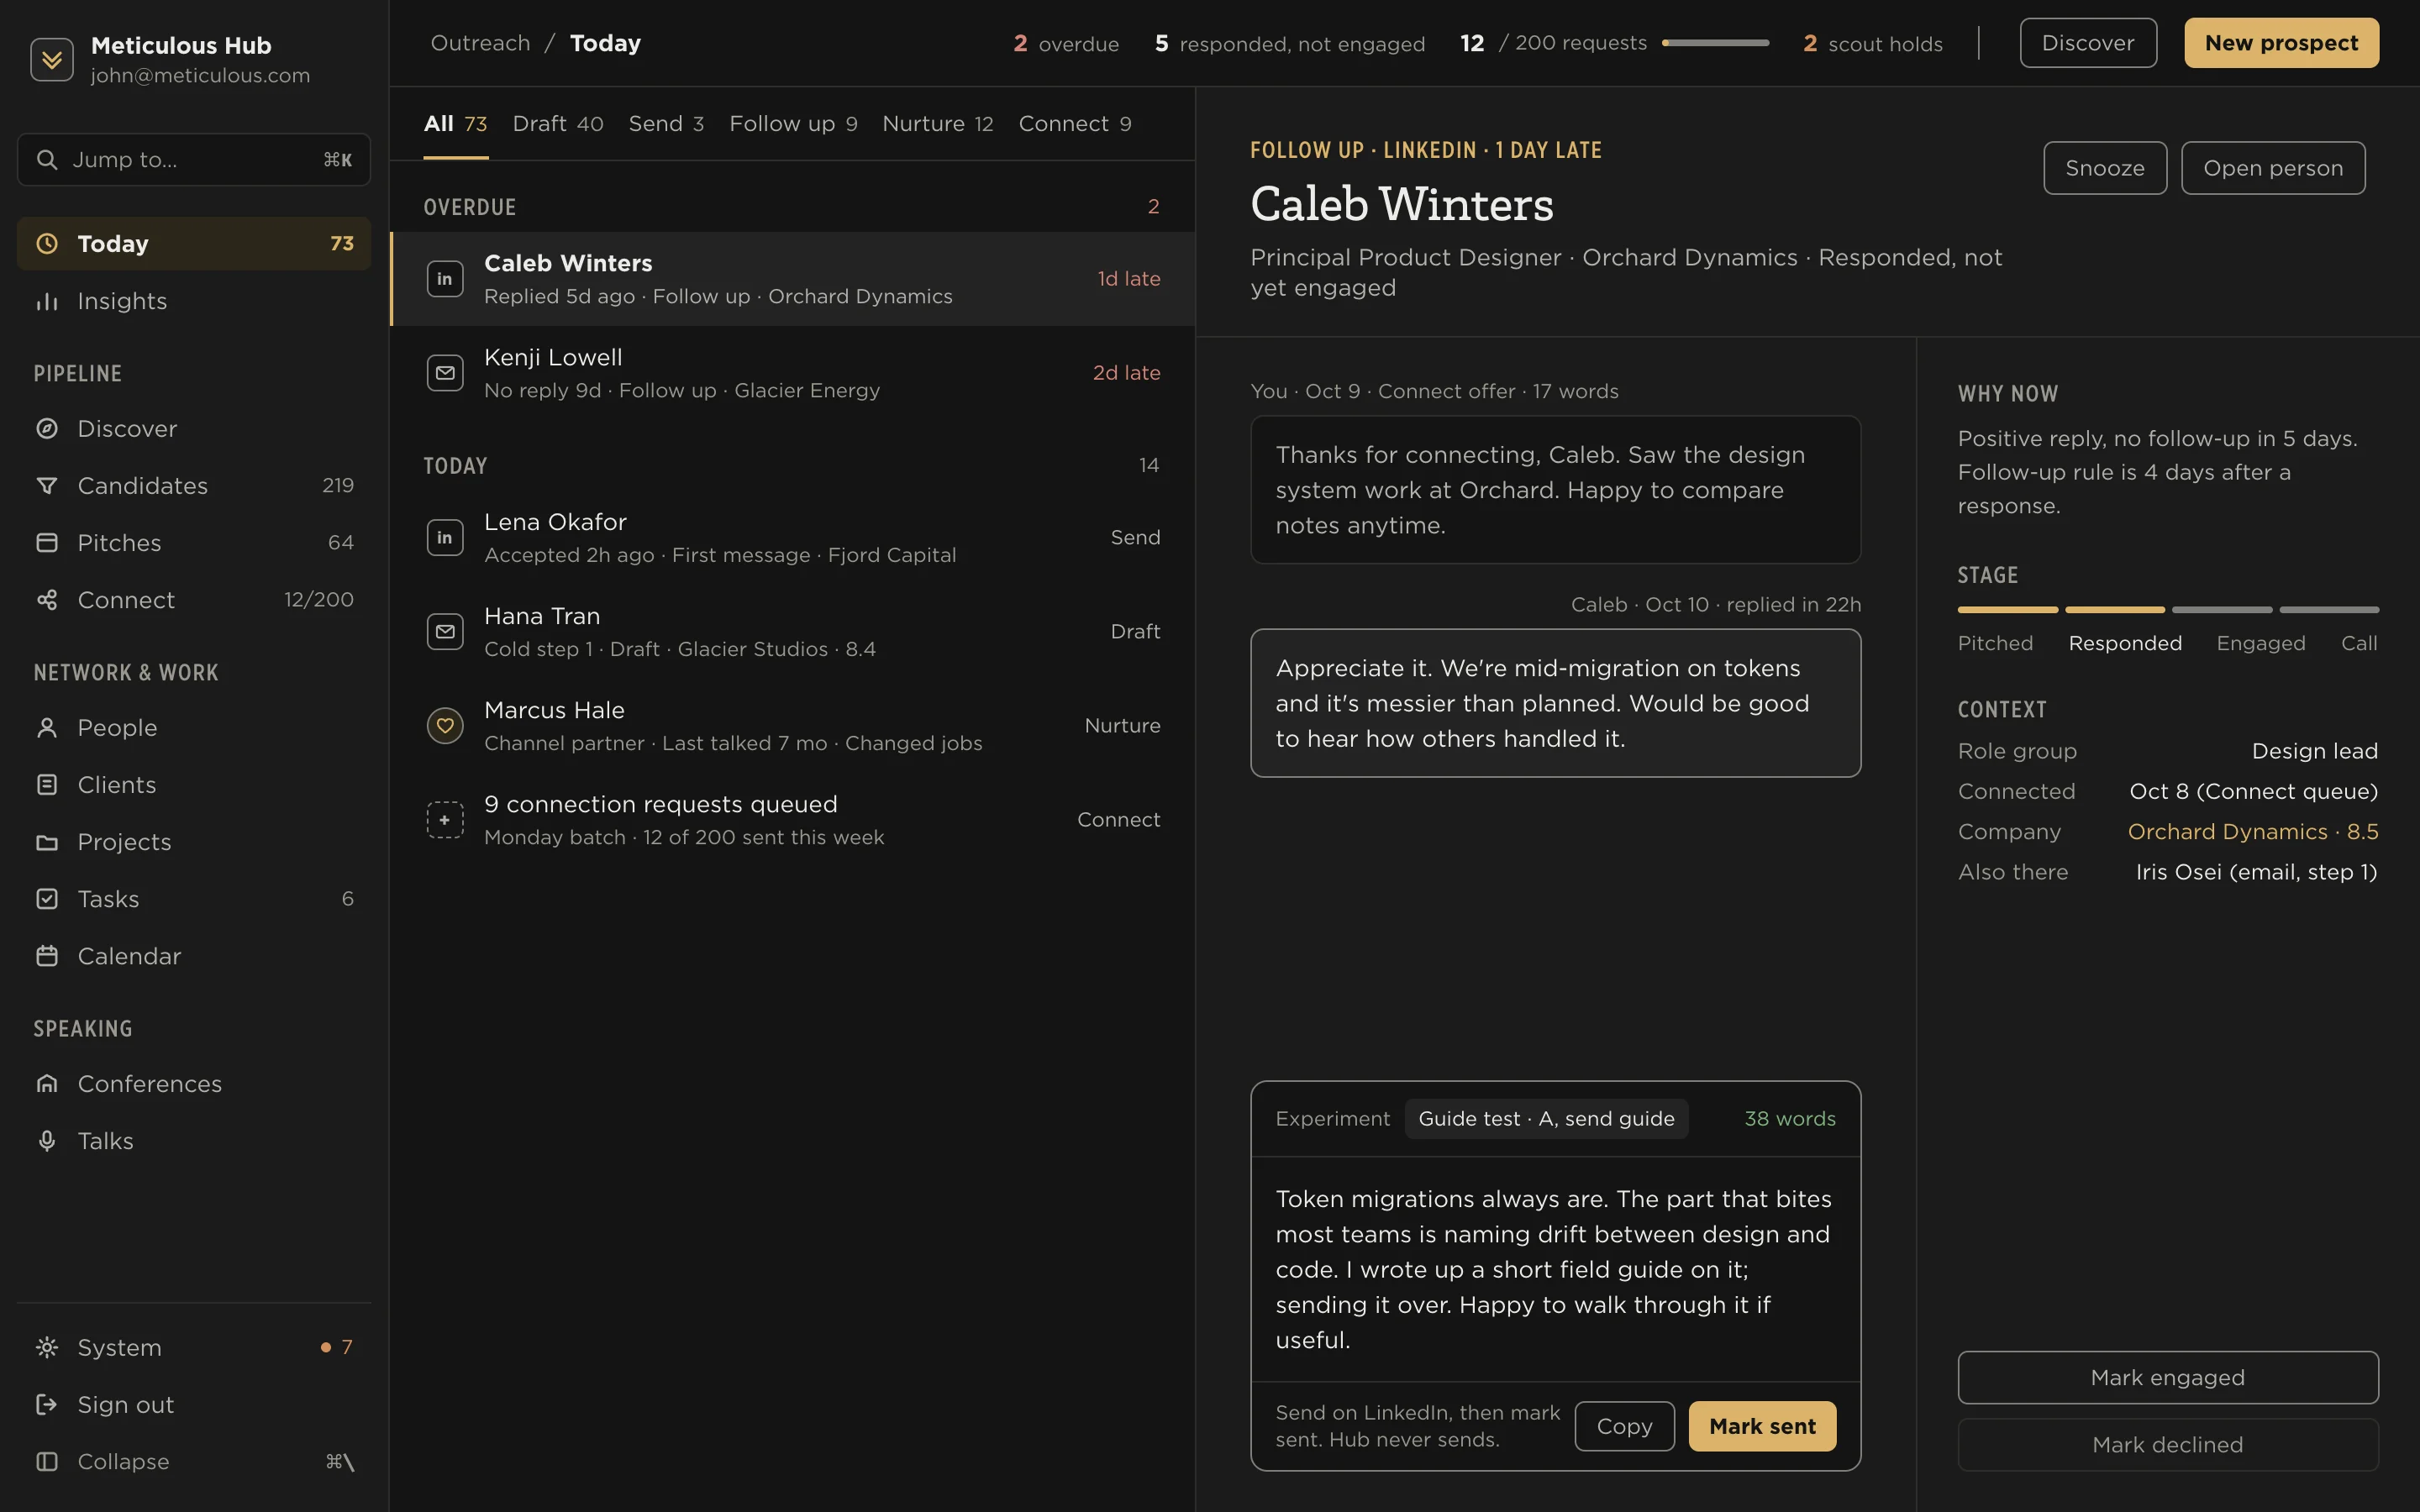The width and height of the screenshot is (2420, 1512).
Task: Click the Clients document icon
Action: tap(47, 784)
